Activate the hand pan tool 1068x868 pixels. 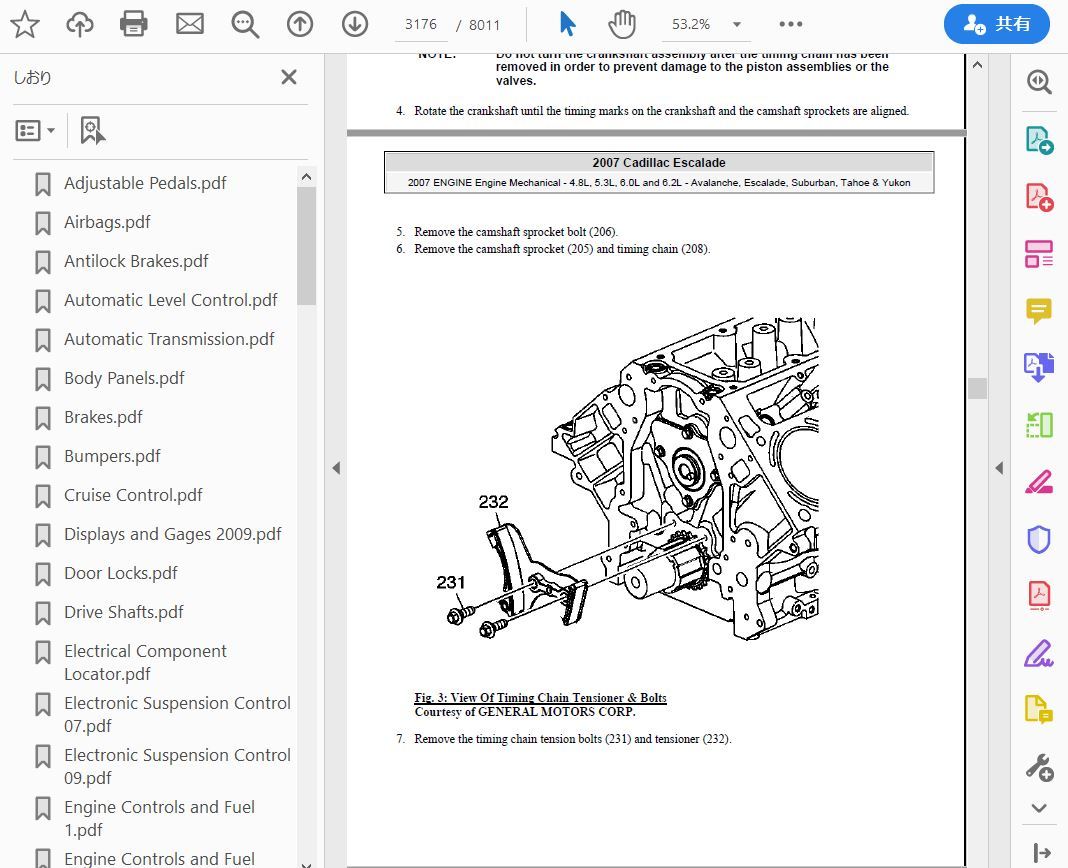[x=622, y=25]
